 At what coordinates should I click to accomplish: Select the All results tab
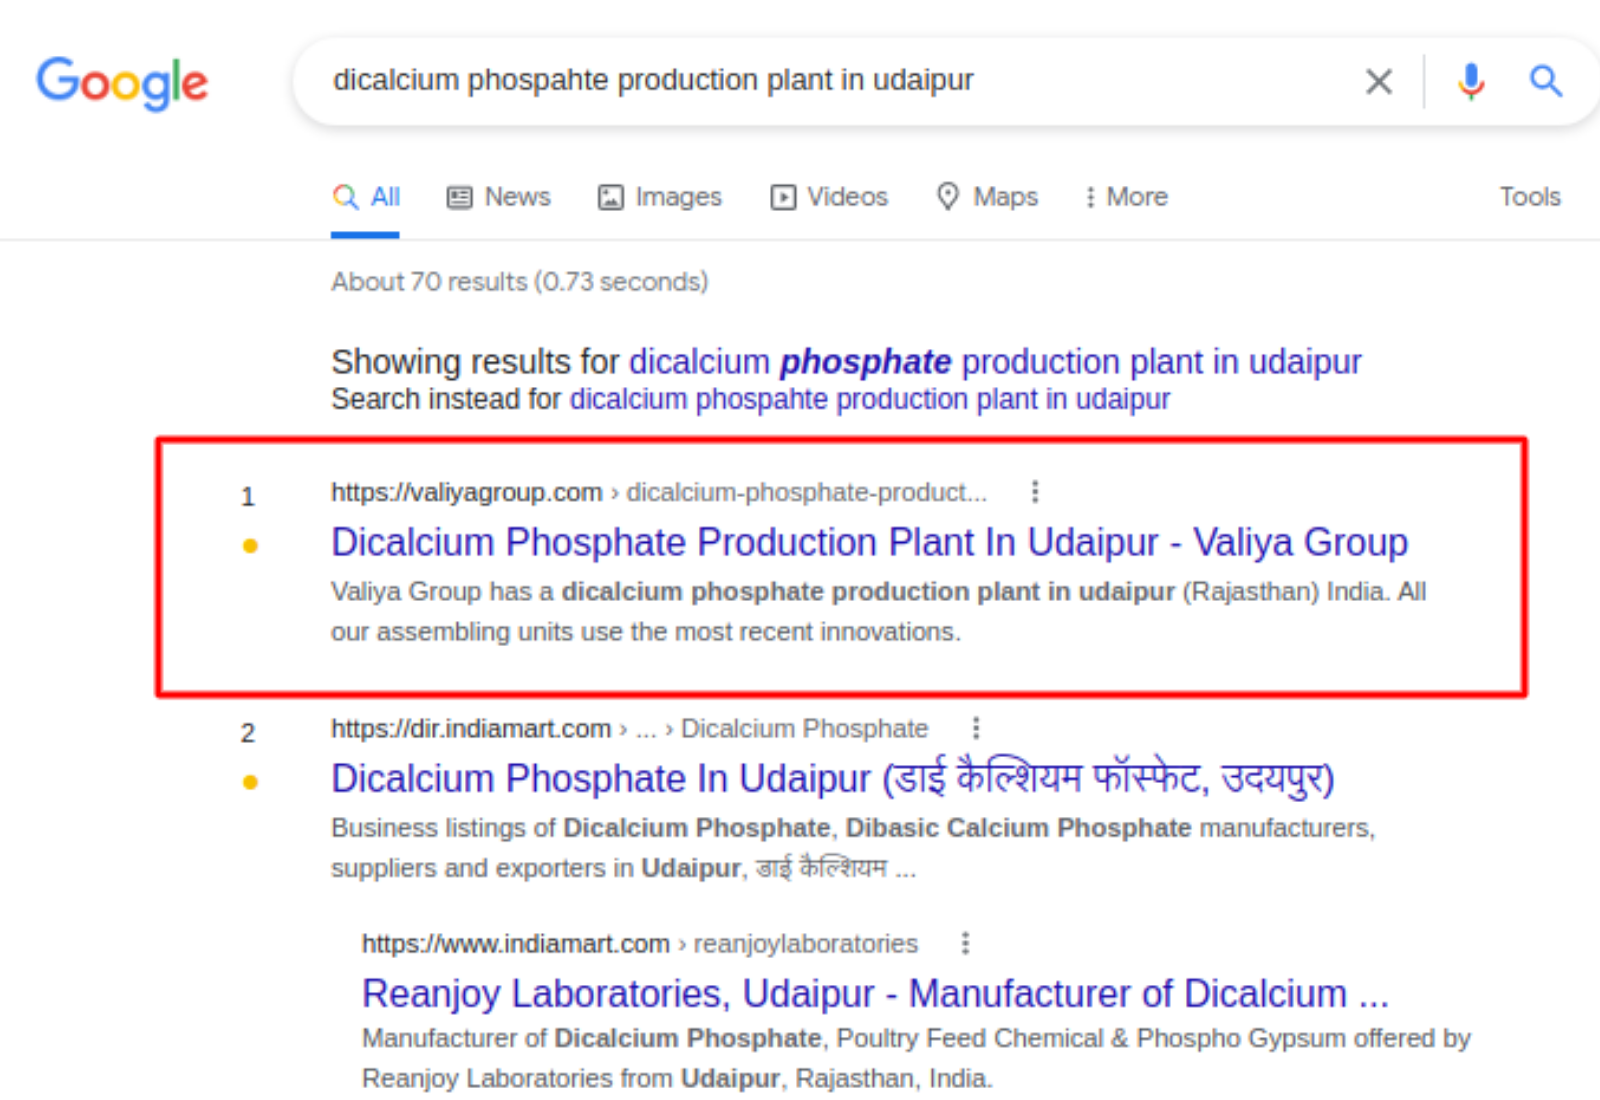(x=366, y=197)
